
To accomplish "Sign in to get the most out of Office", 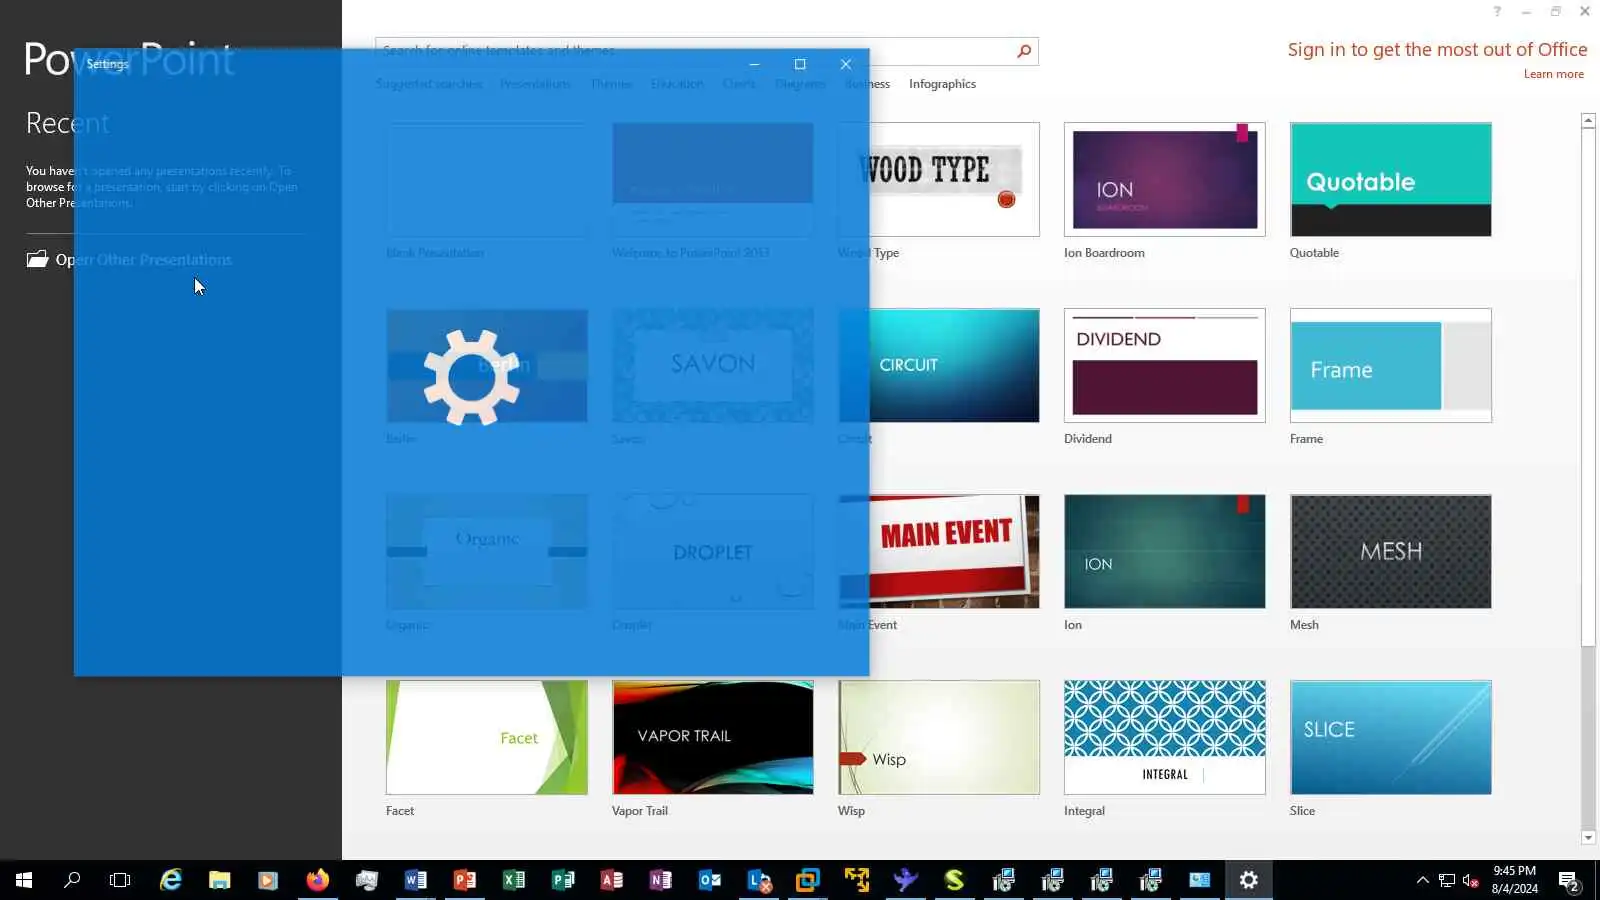I will (1437, 50).
